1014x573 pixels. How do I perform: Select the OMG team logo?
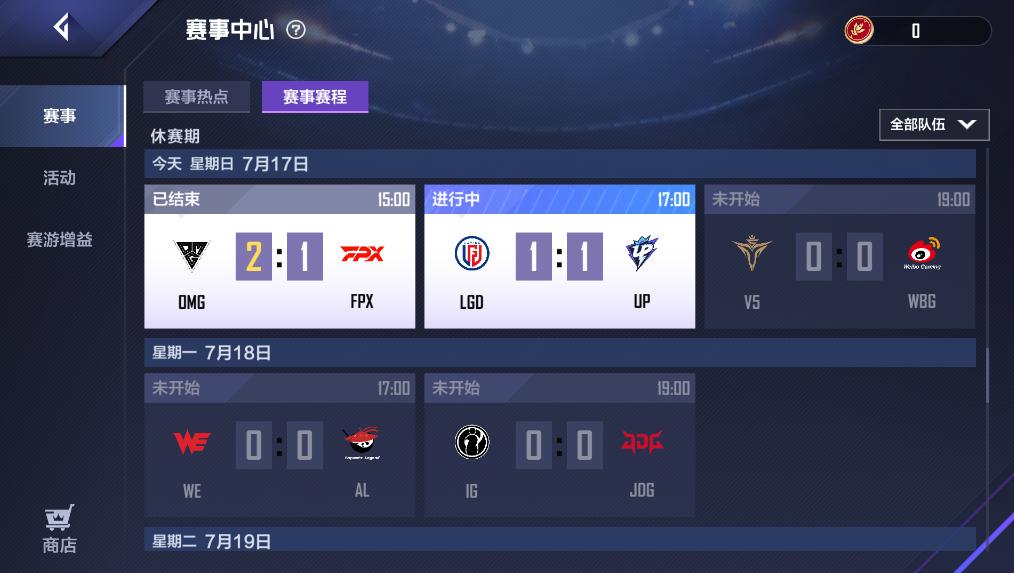click(x=191, y=255)
